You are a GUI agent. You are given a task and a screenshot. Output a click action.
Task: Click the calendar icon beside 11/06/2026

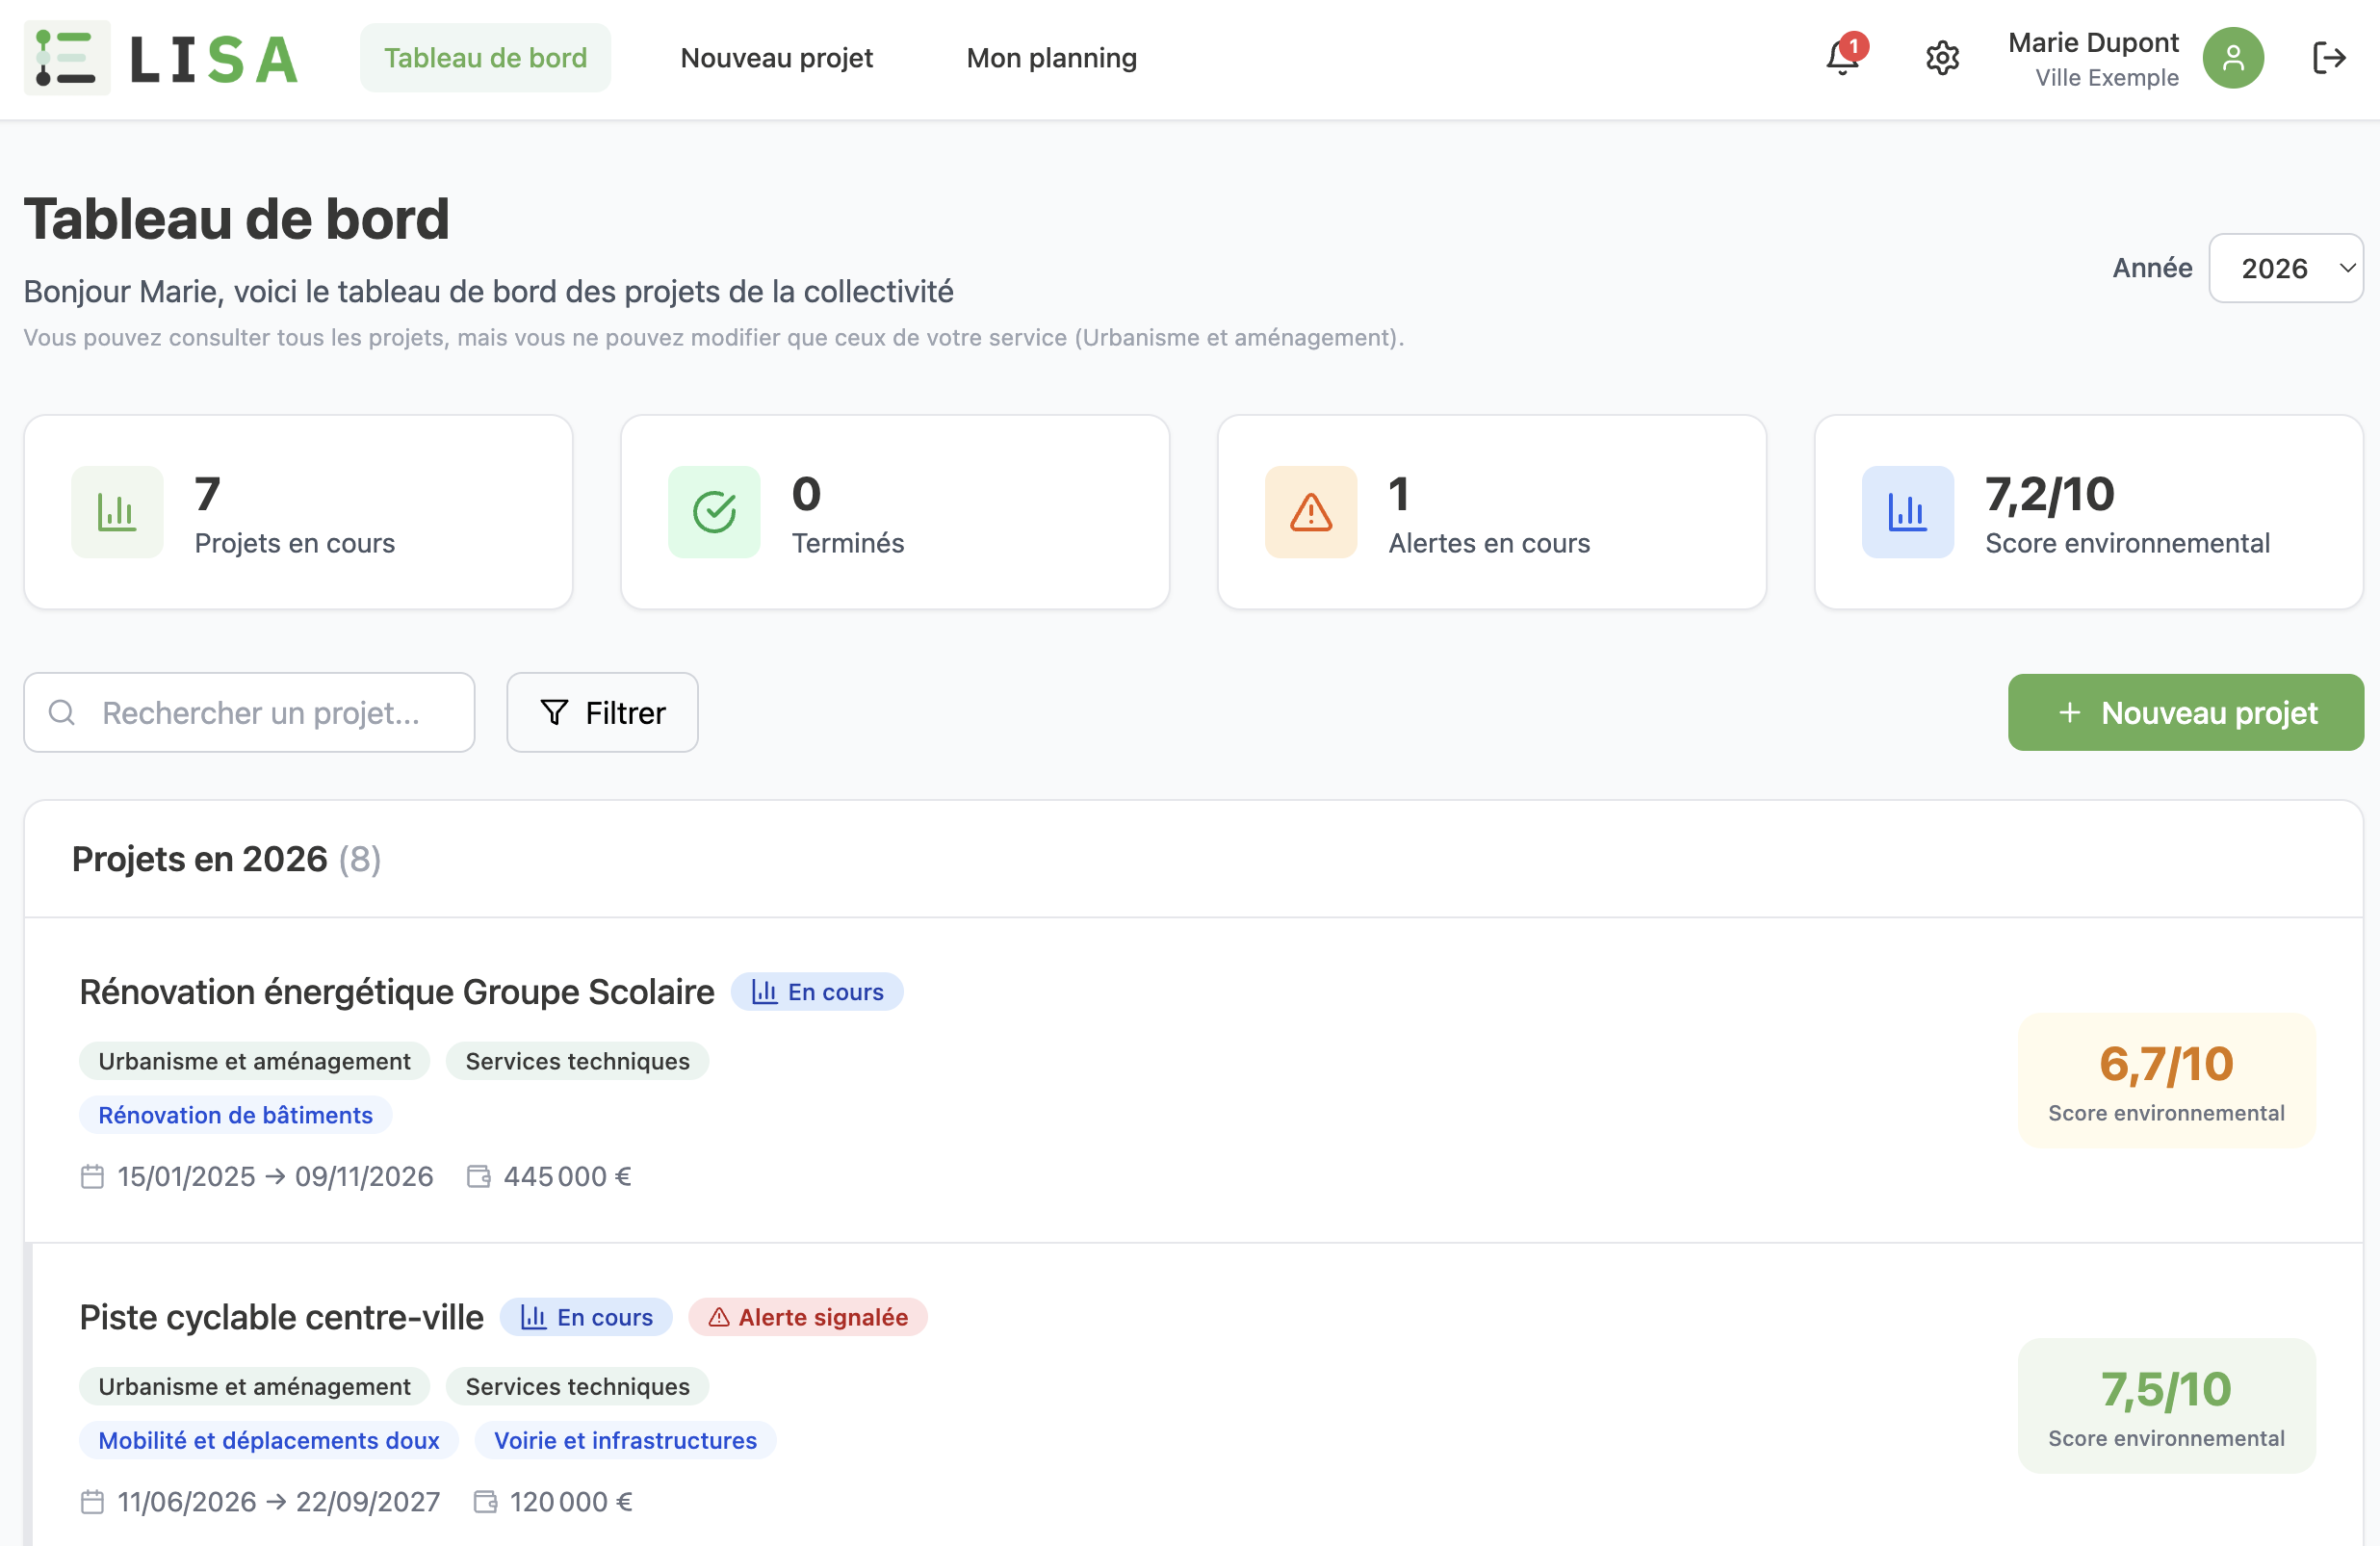[92, 1502]
